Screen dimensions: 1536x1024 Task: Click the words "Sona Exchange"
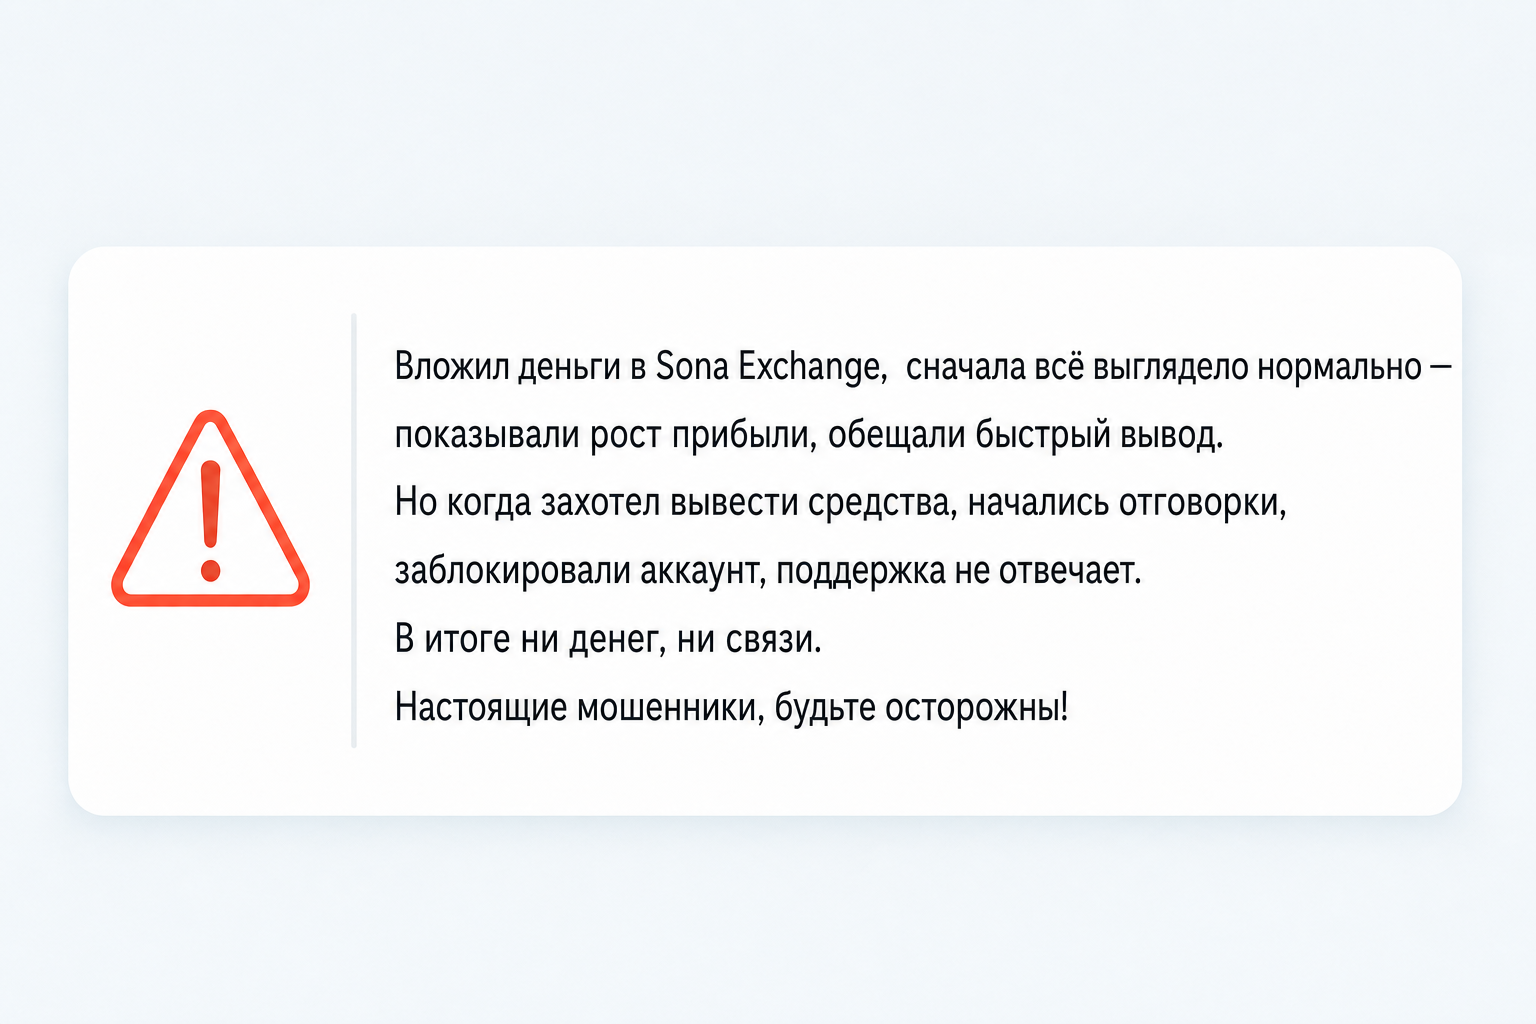(x=771, y=367)
